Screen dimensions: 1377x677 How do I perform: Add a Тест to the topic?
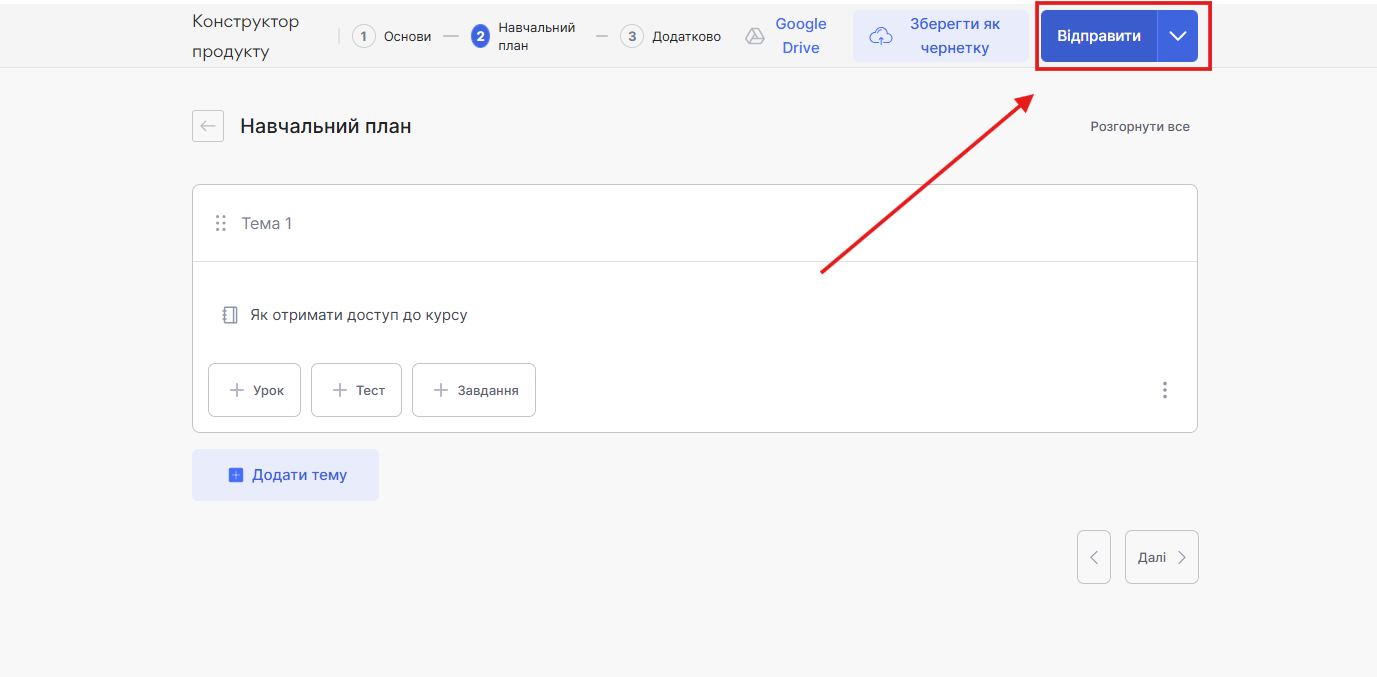coord(356,390)
